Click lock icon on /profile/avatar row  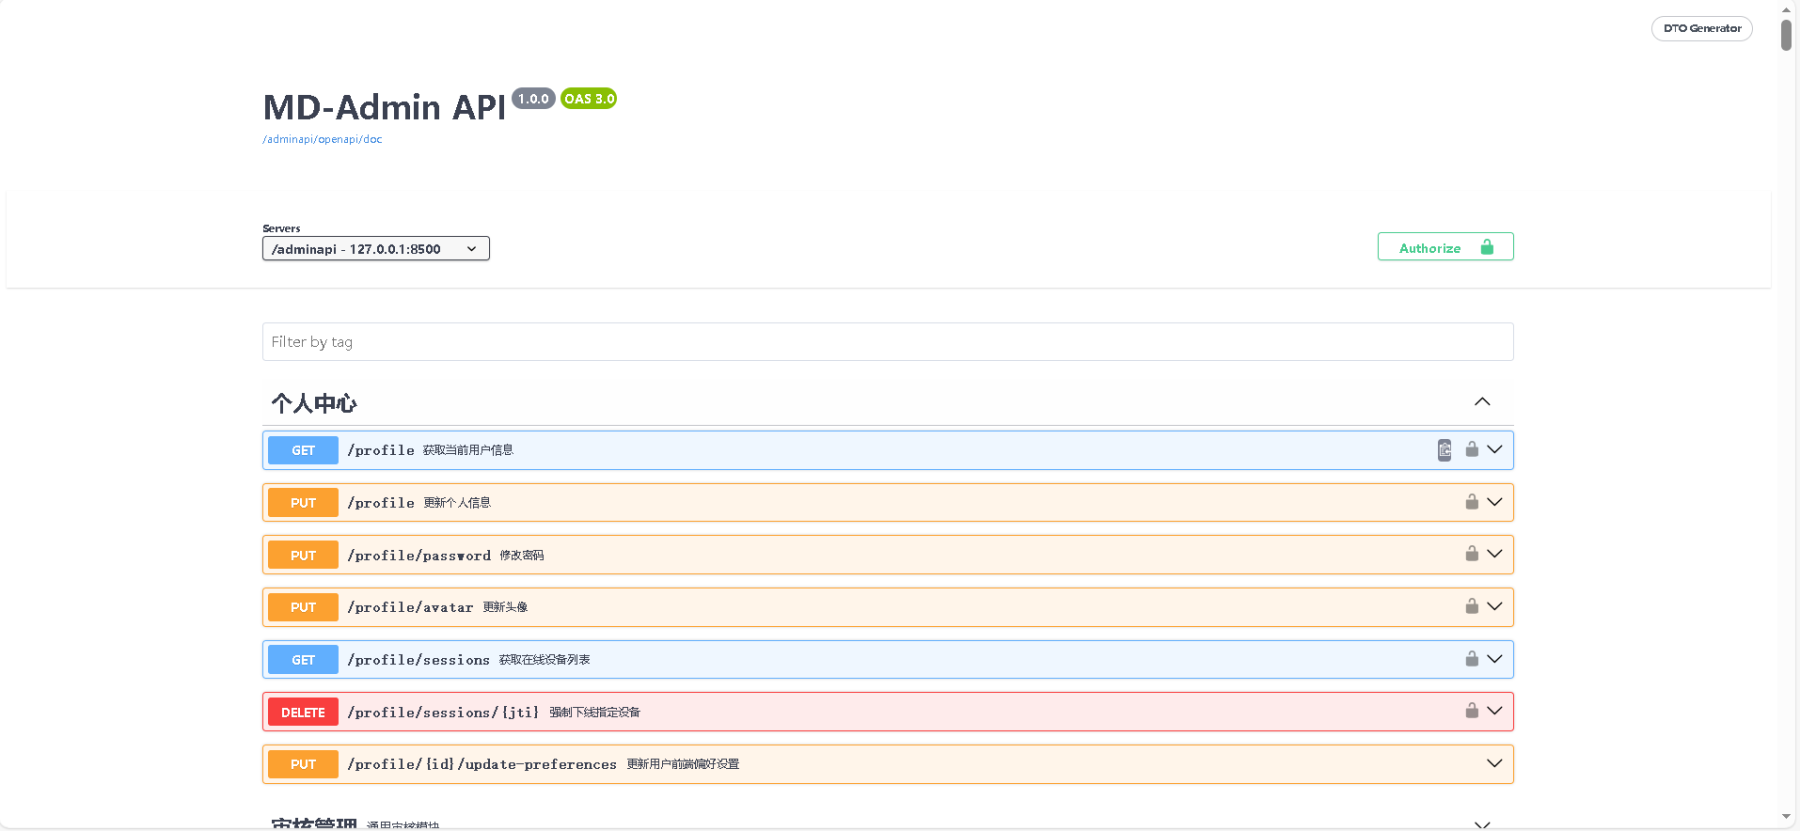1471,606
